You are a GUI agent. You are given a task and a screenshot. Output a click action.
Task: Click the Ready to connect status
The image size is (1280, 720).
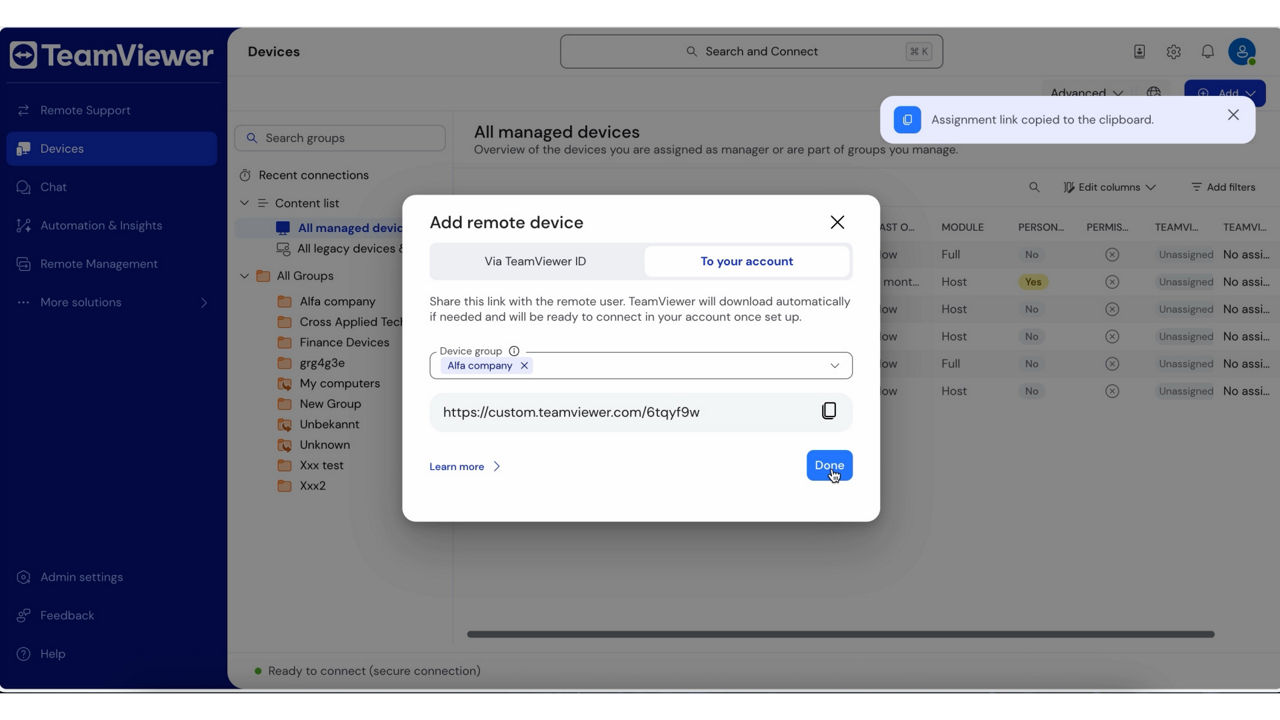point(374,671)
